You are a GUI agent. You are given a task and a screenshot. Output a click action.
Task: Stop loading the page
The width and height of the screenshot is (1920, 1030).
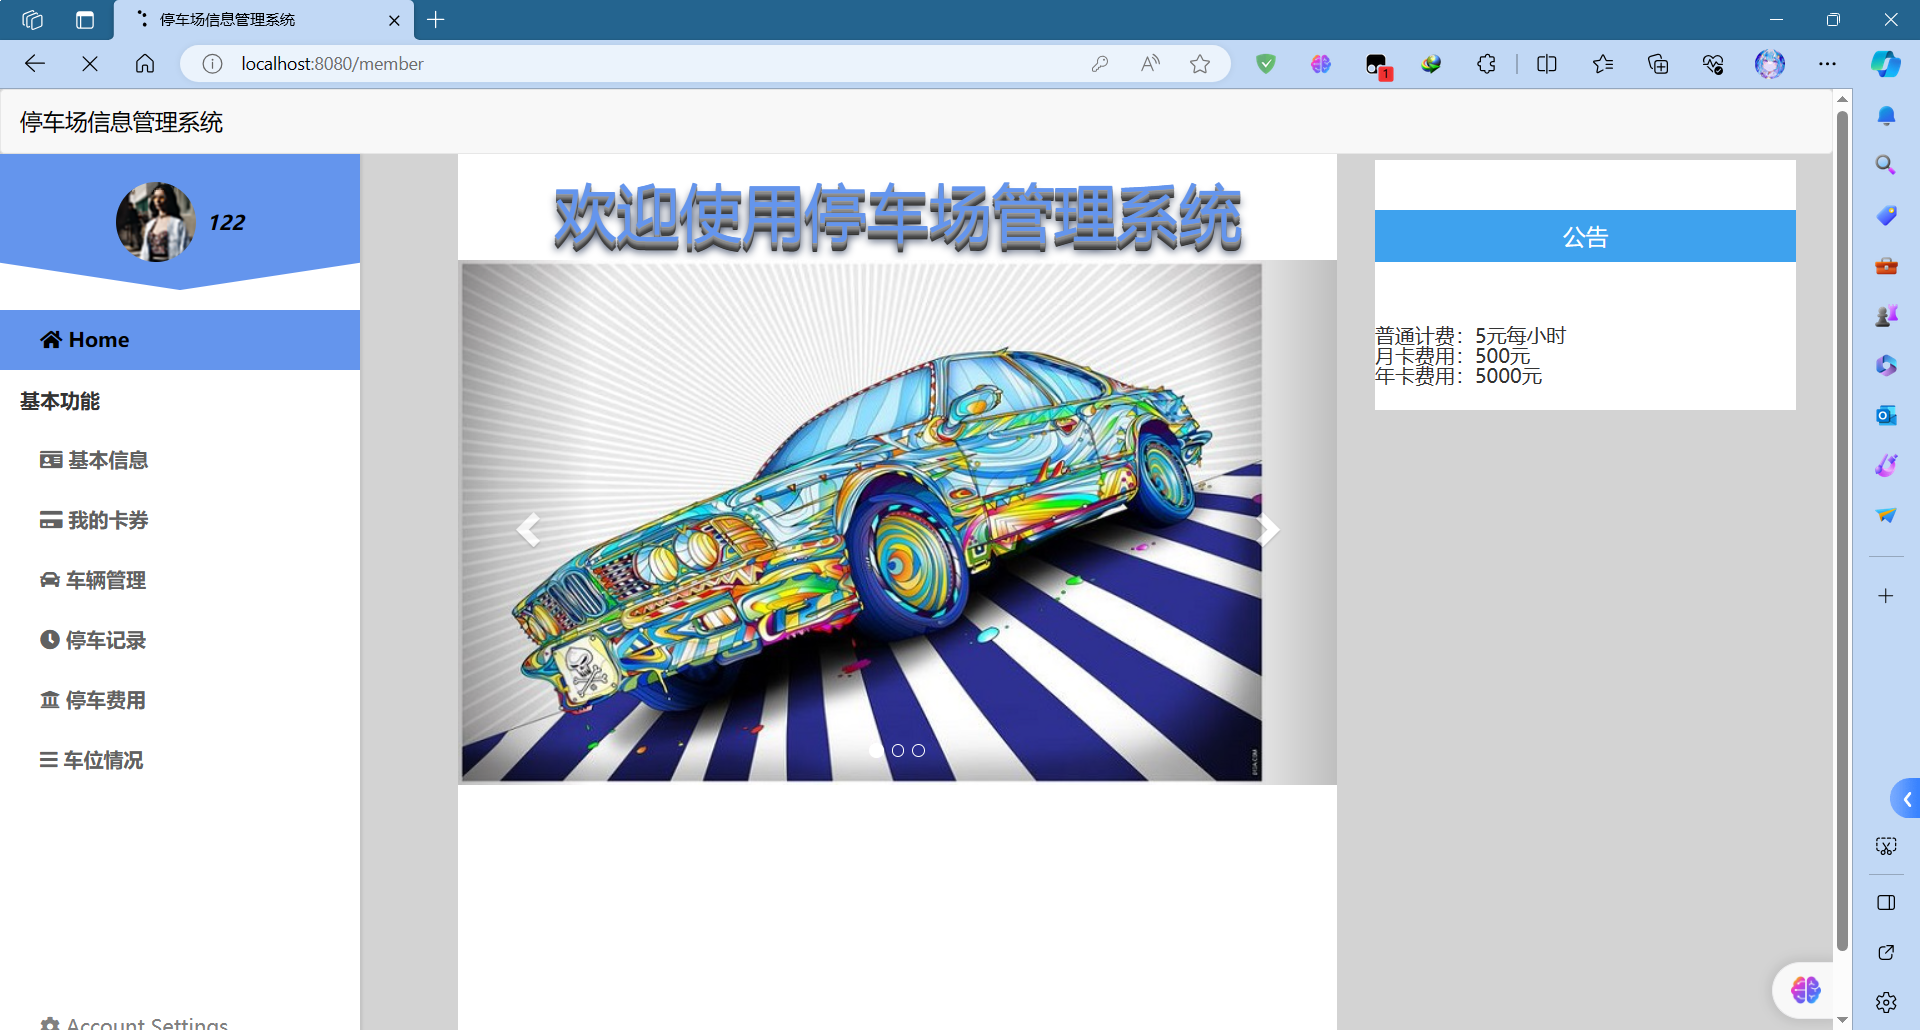pos(90,64)
